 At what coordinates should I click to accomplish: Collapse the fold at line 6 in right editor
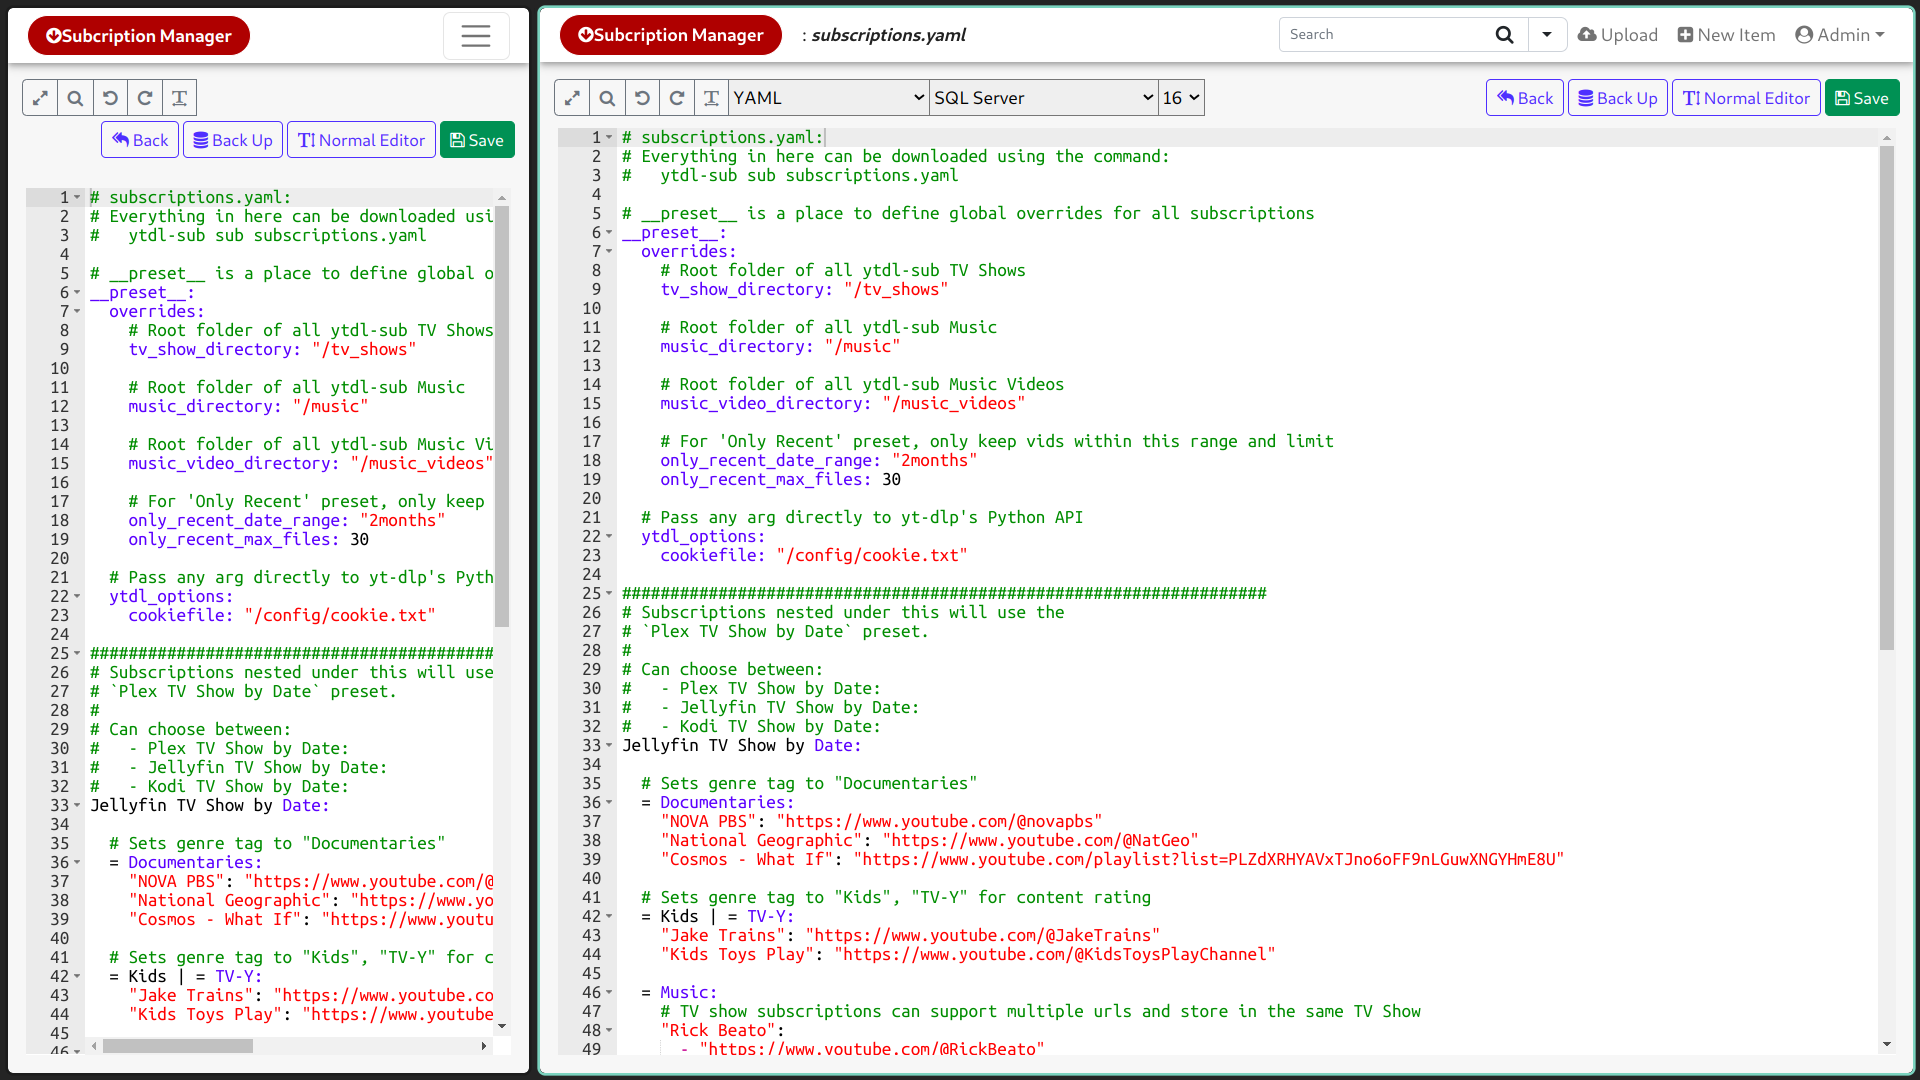tap(609, 233)
